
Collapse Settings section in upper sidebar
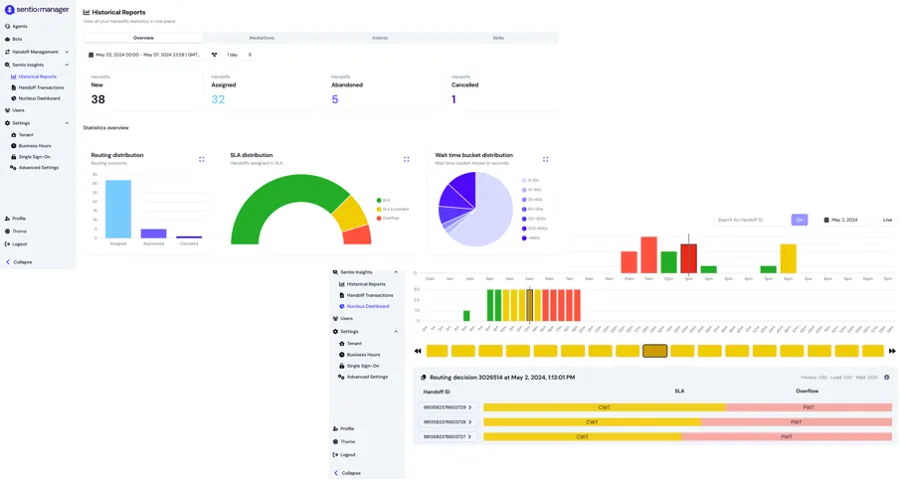point(67,123)
